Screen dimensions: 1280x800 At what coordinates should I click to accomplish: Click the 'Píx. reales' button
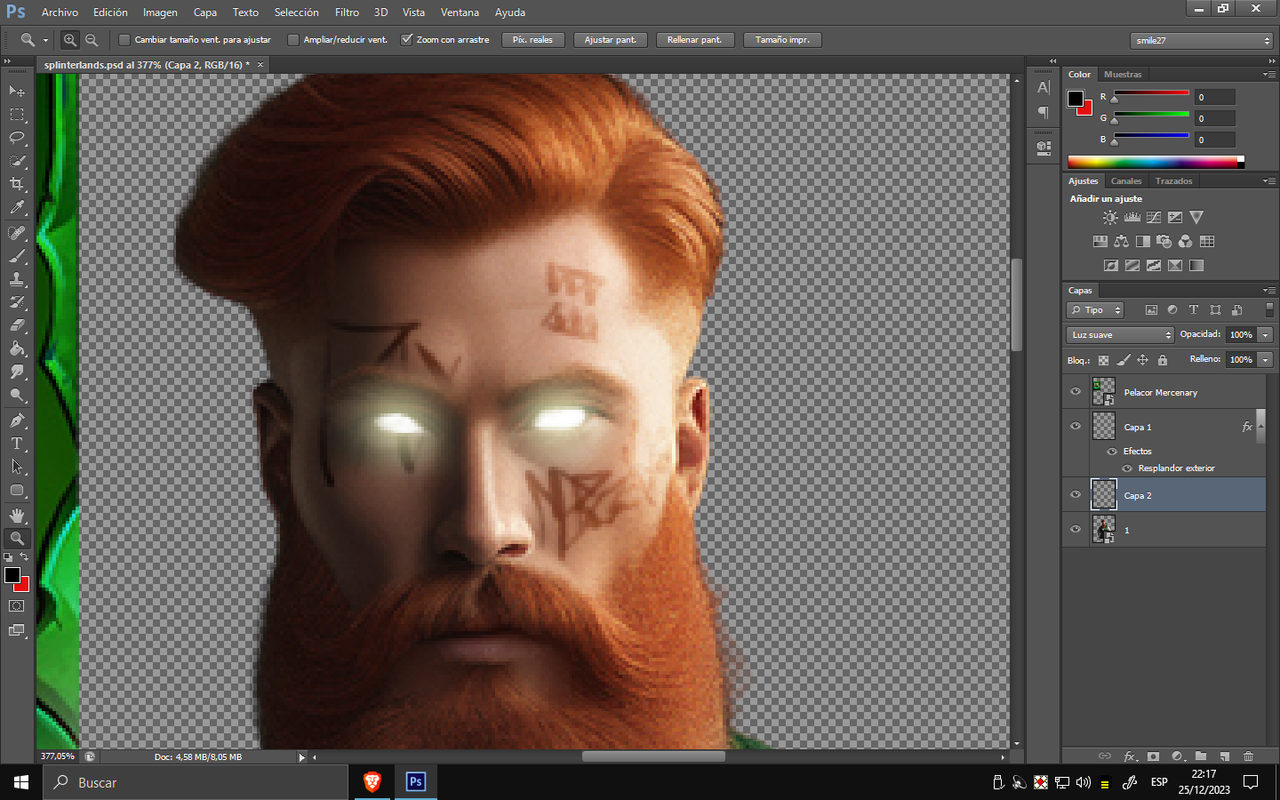click(x=533, y=40)
